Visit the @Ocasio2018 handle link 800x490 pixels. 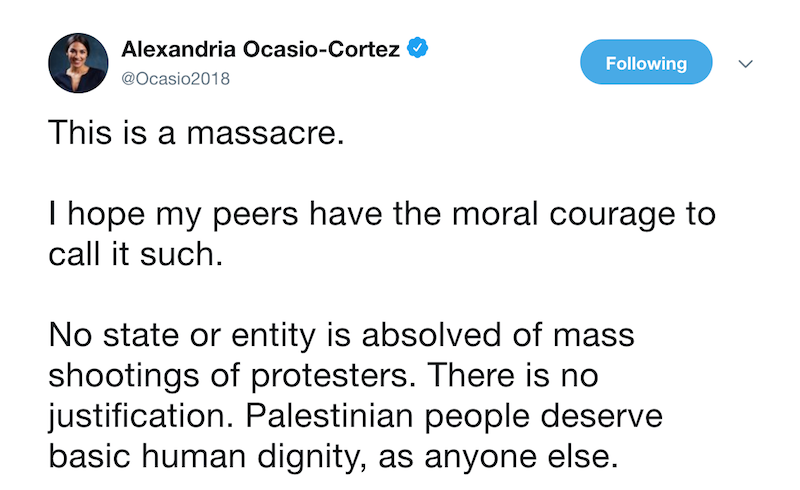point(175,77)
